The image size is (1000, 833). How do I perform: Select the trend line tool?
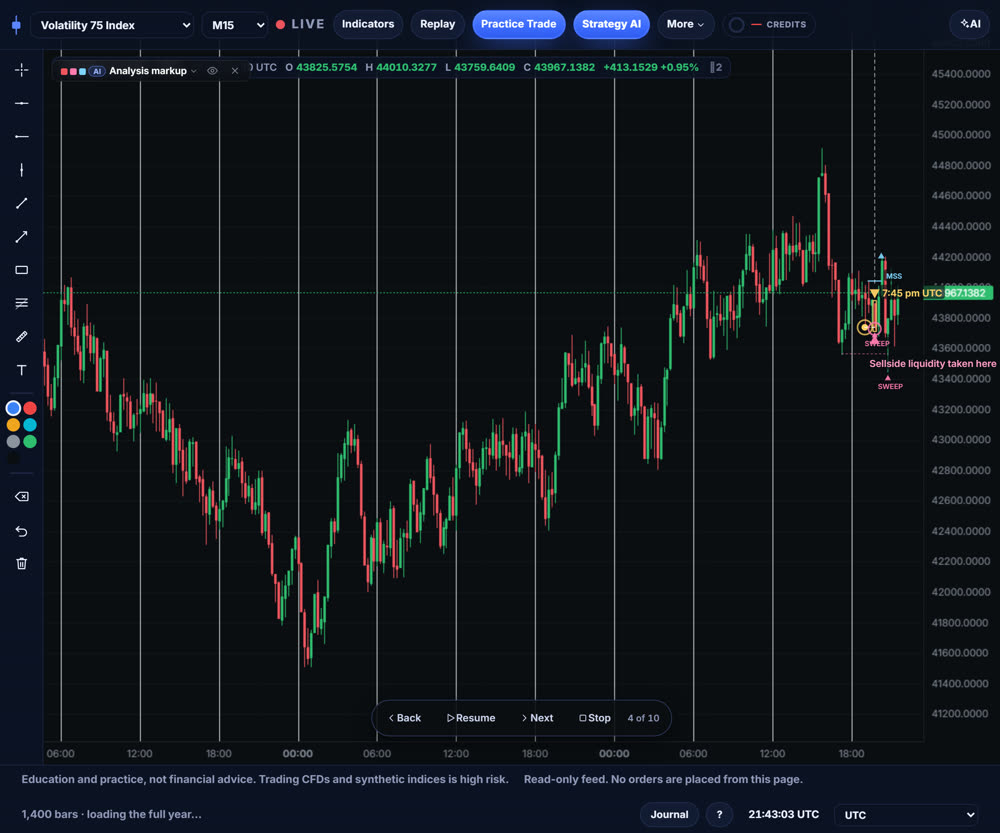point(22,203)
